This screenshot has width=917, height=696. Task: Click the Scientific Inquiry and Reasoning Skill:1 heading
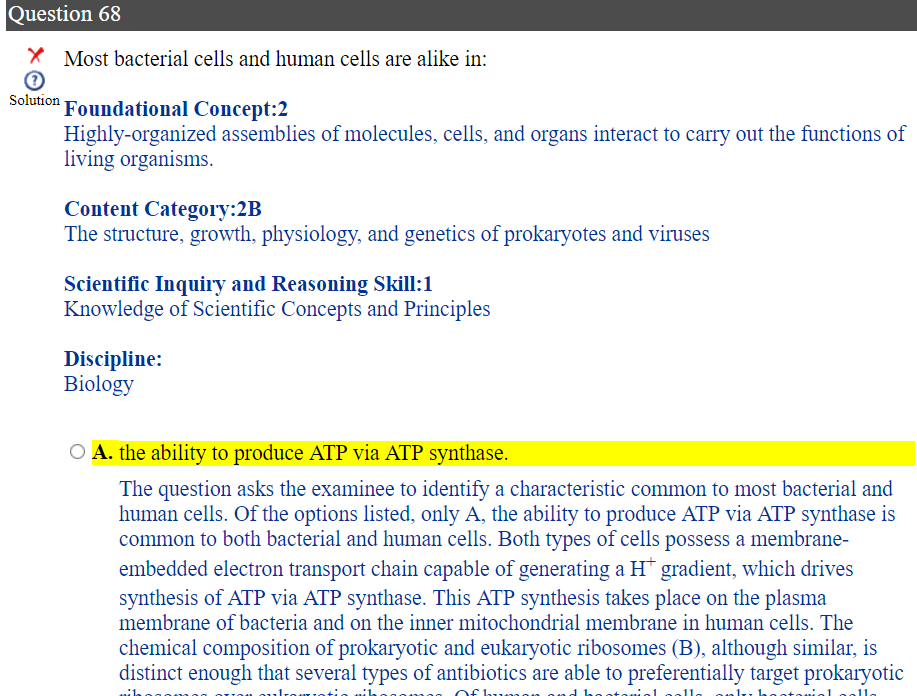click(248, 284)
